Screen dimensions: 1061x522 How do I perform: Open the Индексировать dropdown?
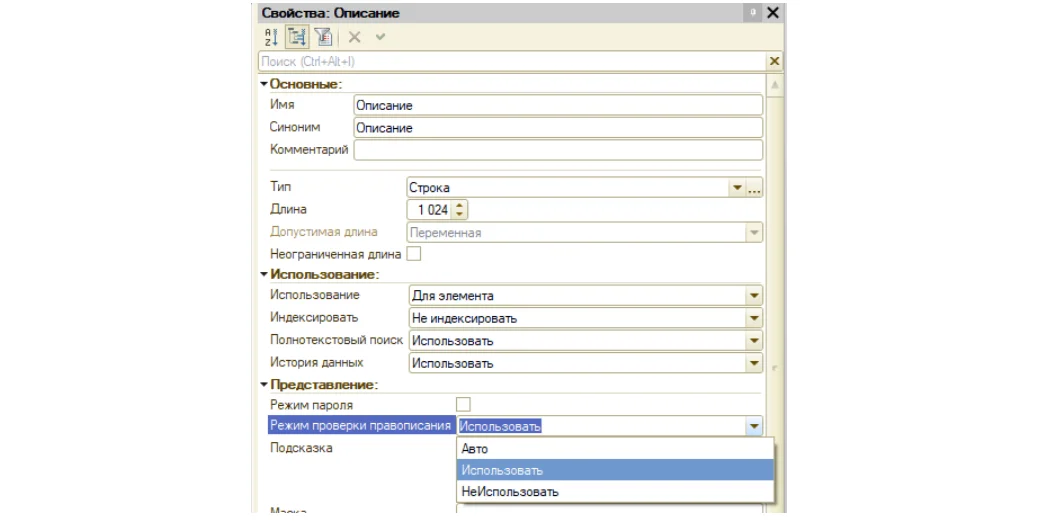coord(754,318)
